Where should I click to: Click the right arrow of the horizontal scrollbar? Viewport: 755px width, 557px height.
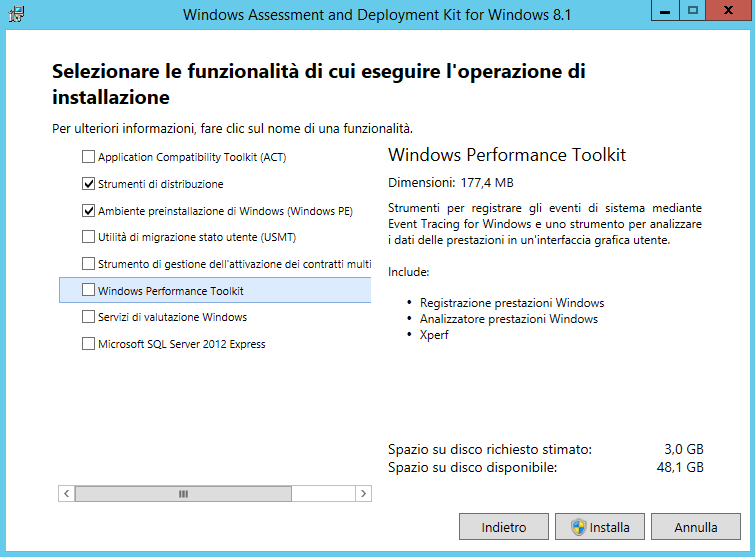[363, 494]
